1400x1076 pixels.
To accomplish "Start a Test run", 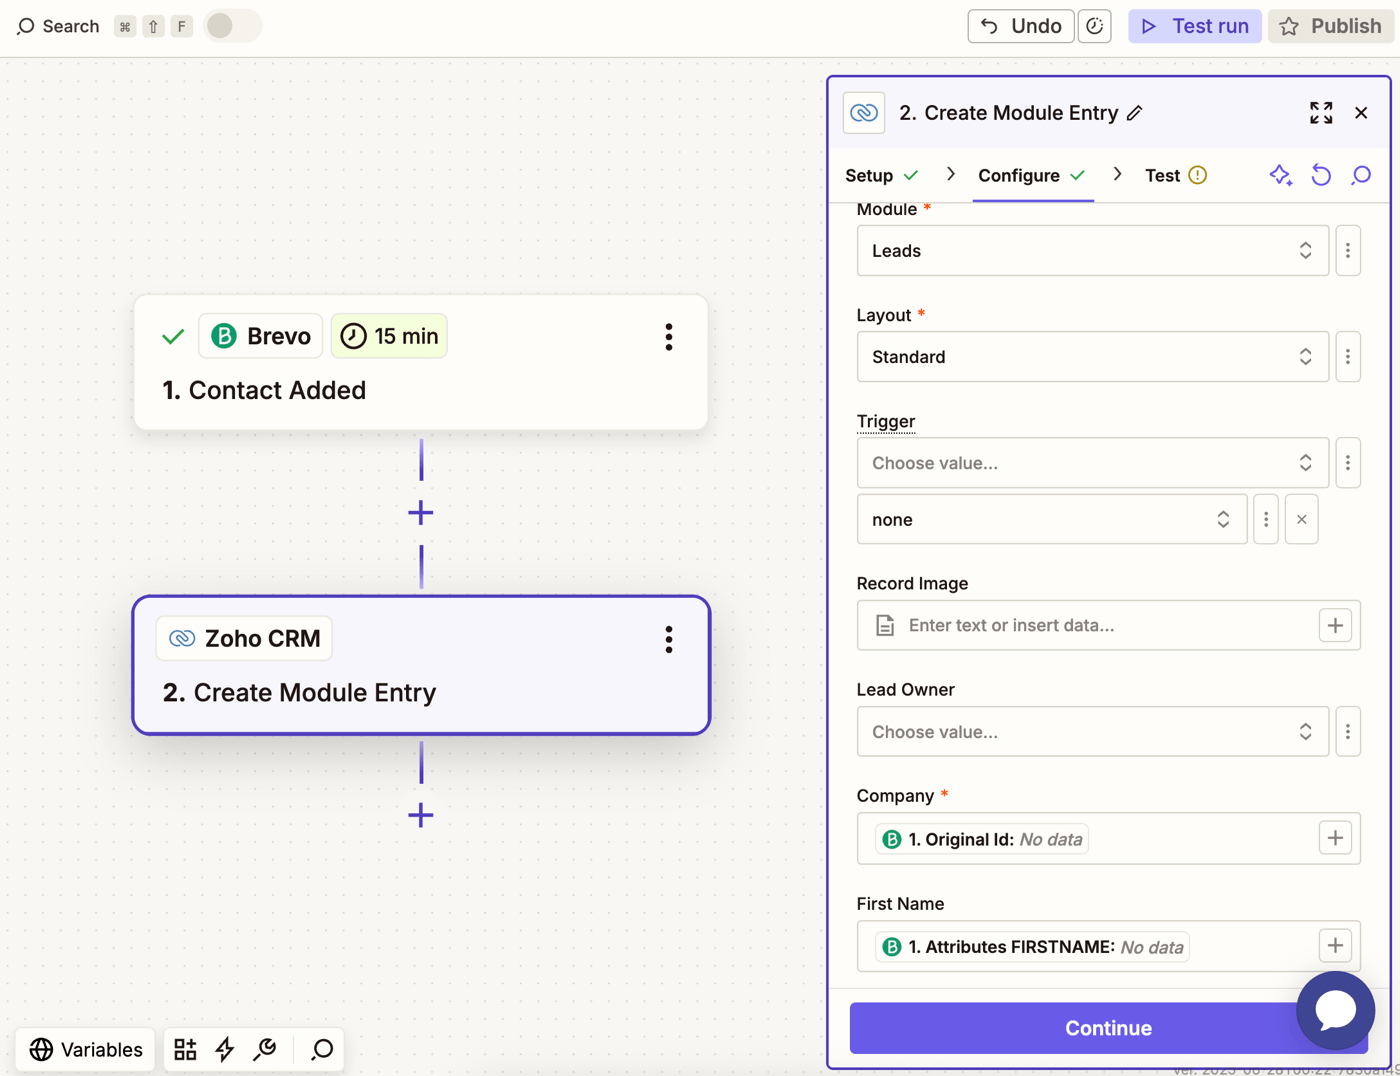I will (1195, 26).
